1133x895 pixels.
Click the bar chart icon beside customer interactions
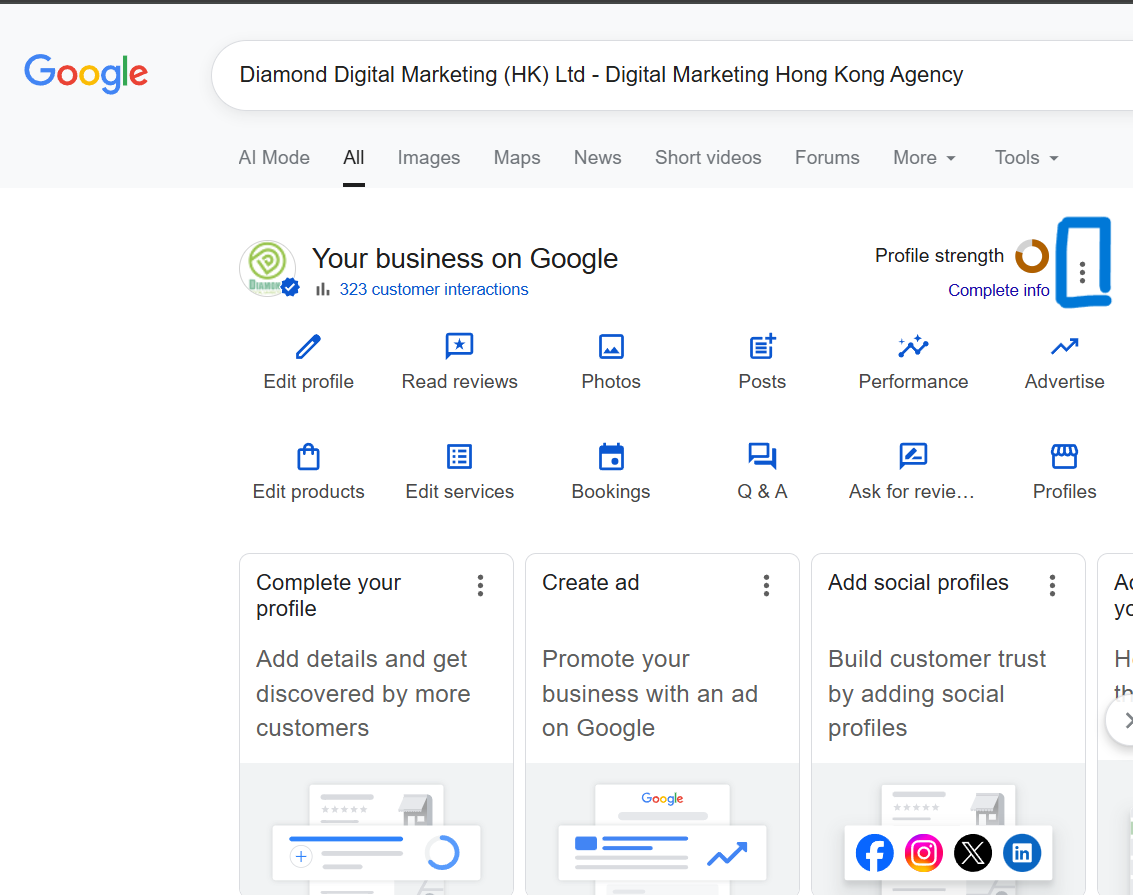coord(323,290)
